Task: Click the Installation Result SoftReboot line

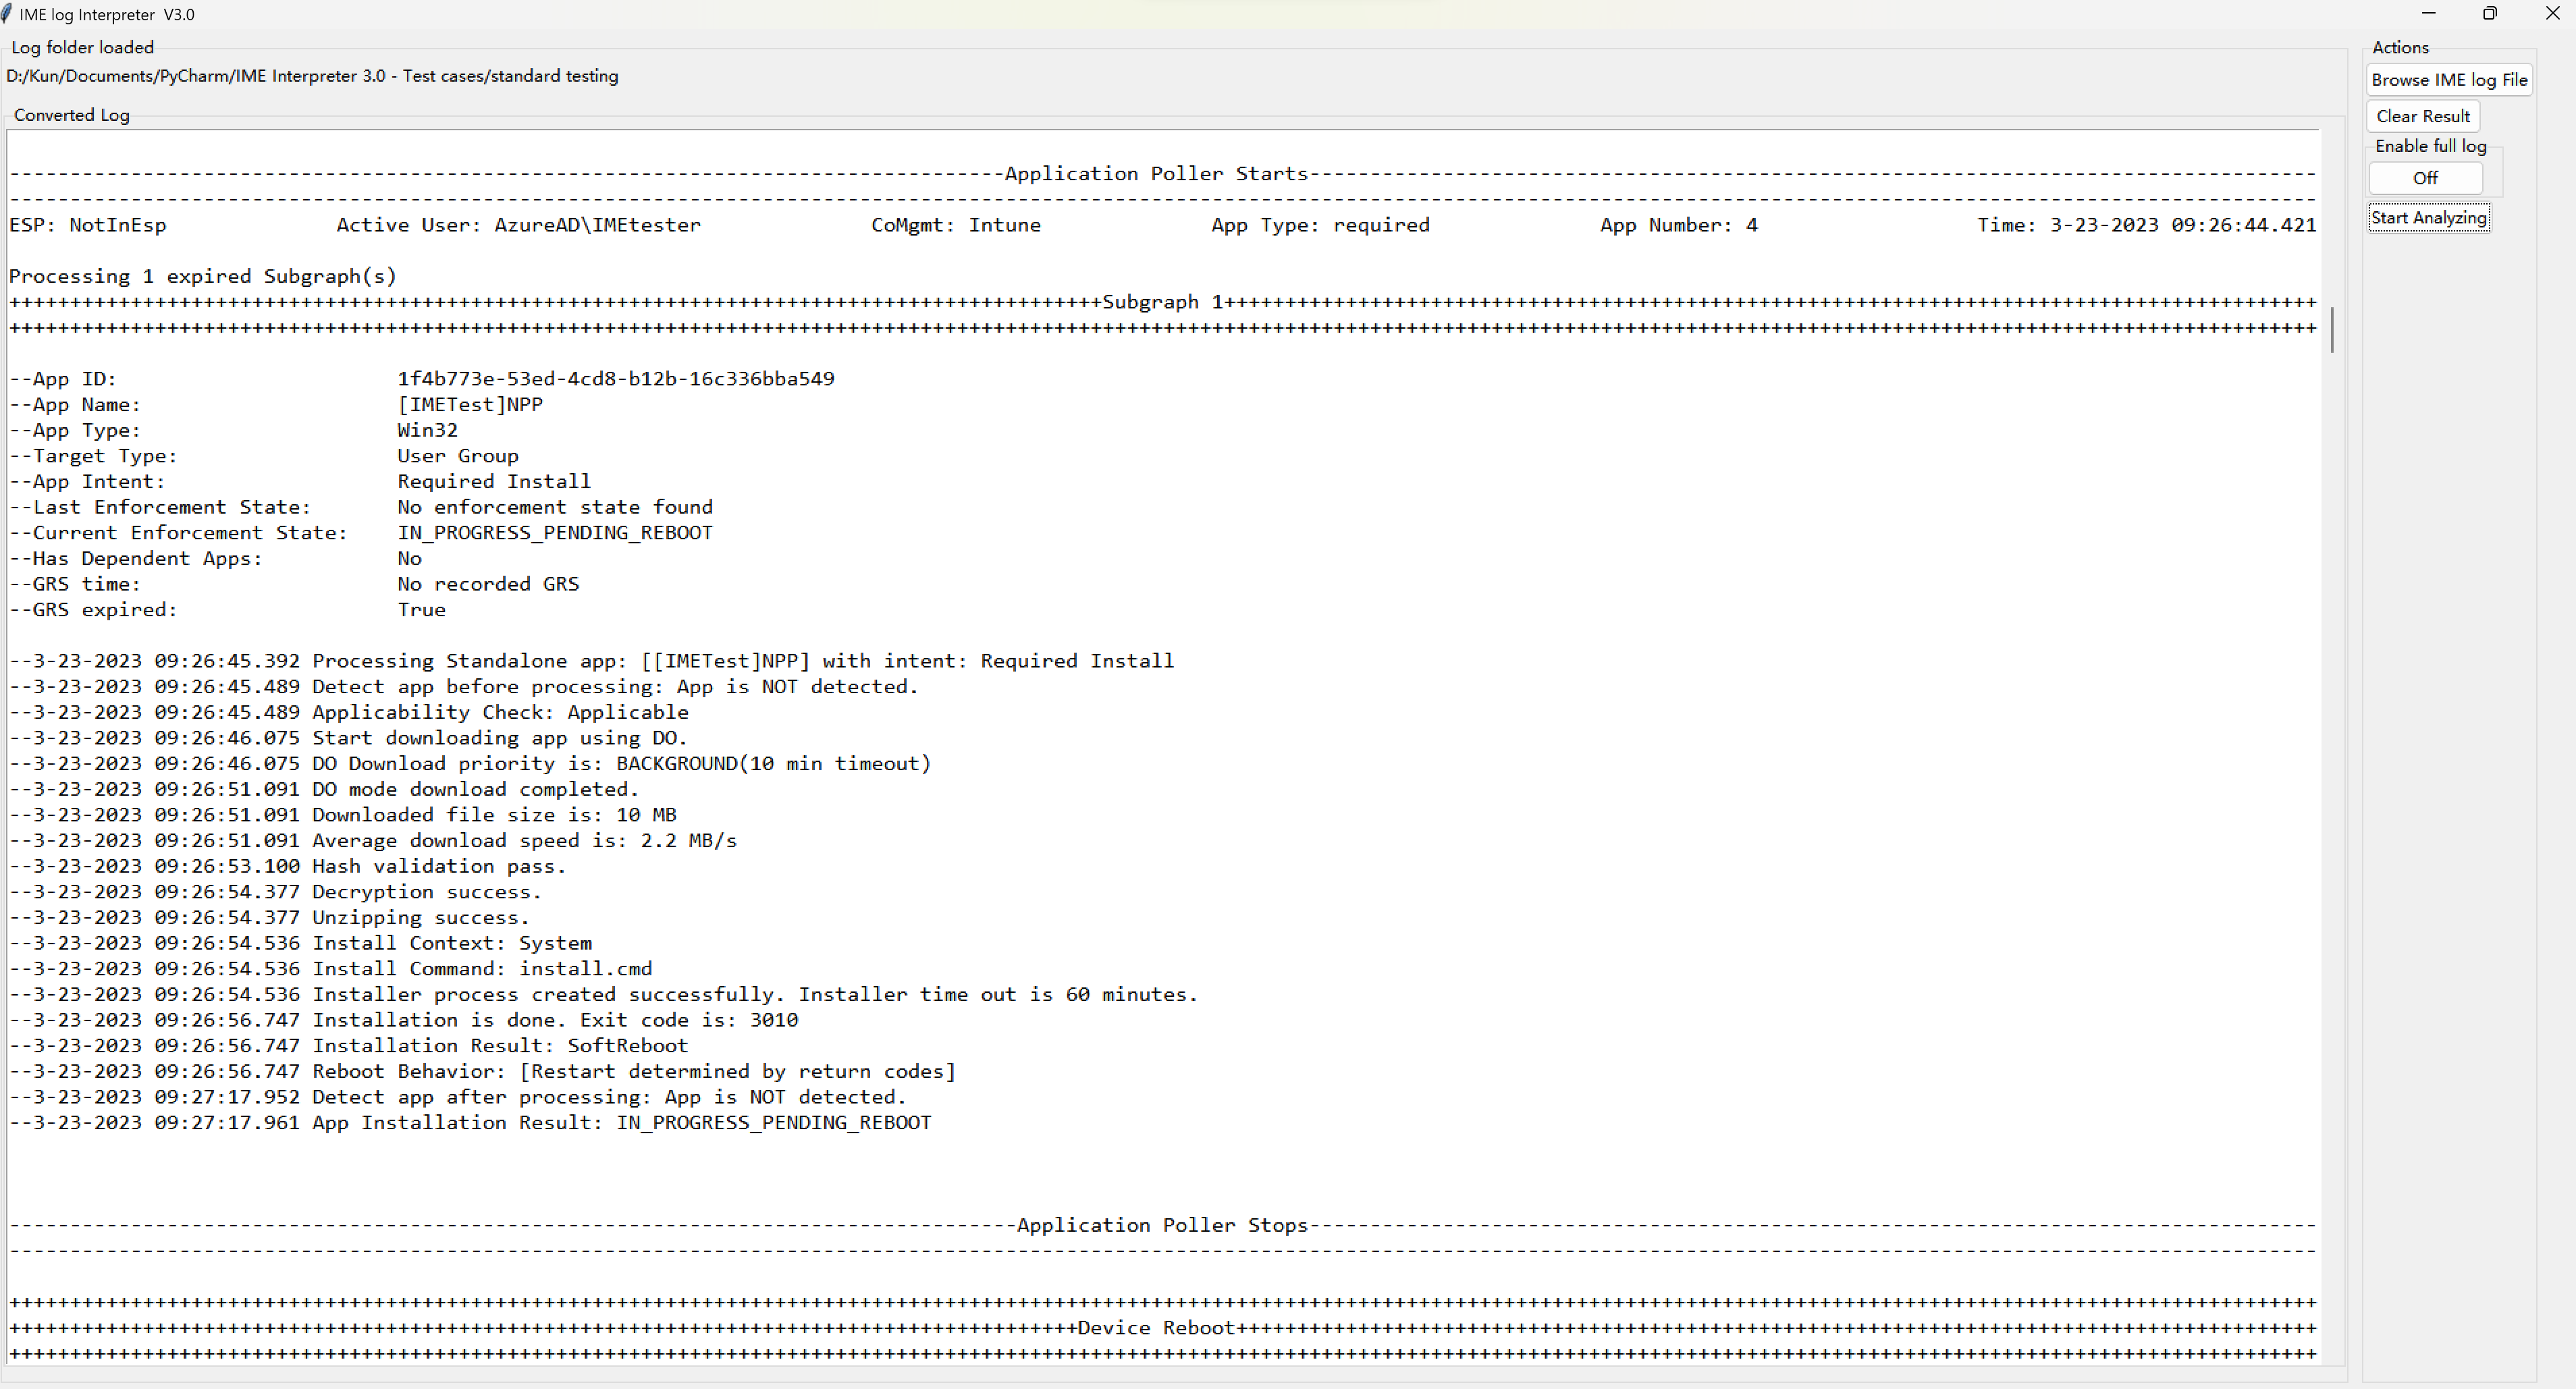Action: point(348,1045)
